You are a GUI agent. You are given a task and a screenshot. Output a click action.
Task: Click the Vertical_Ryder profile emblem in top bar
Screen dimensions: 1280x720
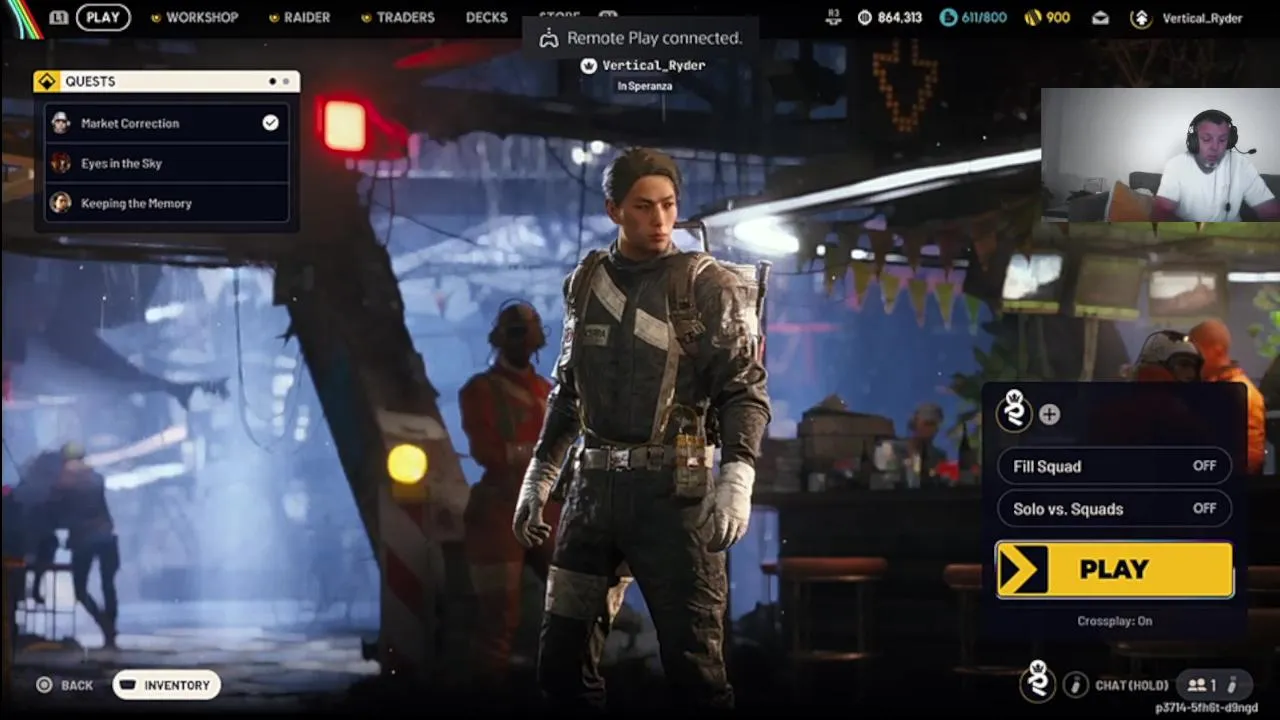[1140, 17]
